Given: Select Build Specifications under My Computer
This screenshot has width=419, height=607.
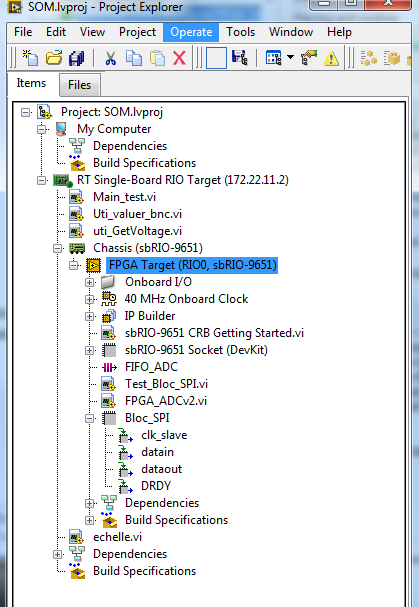Looking at the screenshot, I should click(144, 163).
